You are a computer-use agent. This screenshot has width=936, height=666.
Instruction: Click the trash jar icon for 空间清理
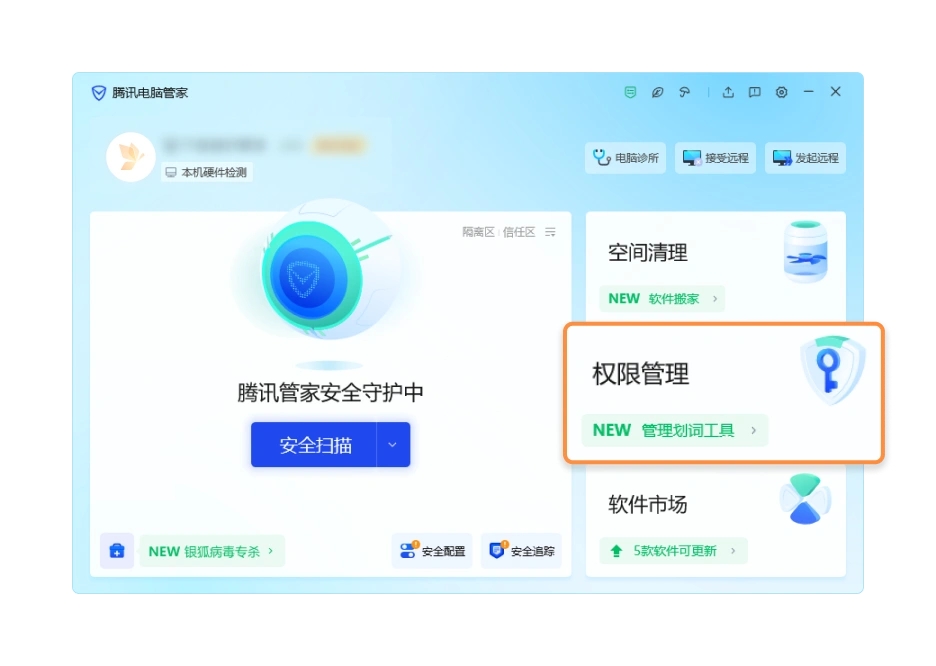[805, 252]
